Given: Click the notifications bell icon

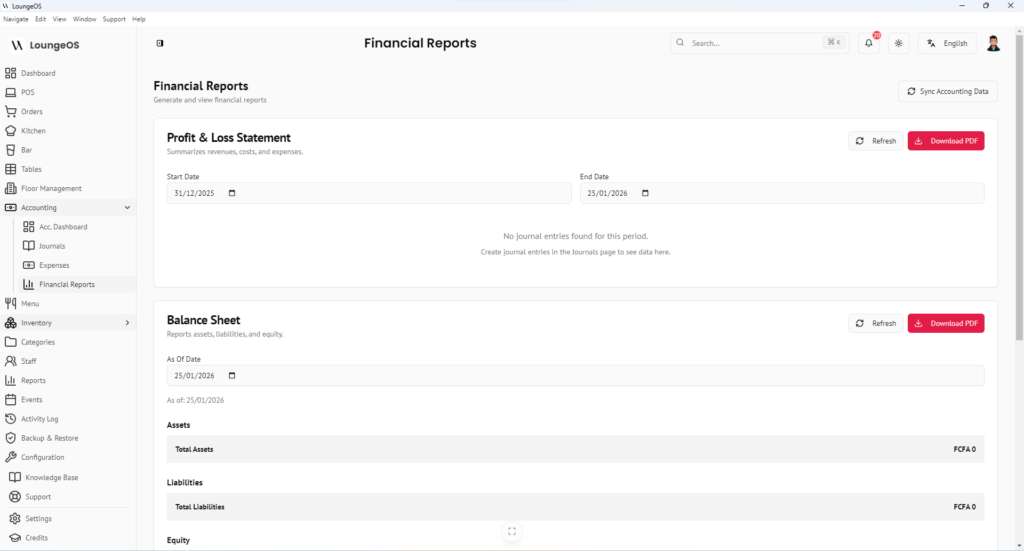Looking at the screenshot, I should (x=869, y=43).
